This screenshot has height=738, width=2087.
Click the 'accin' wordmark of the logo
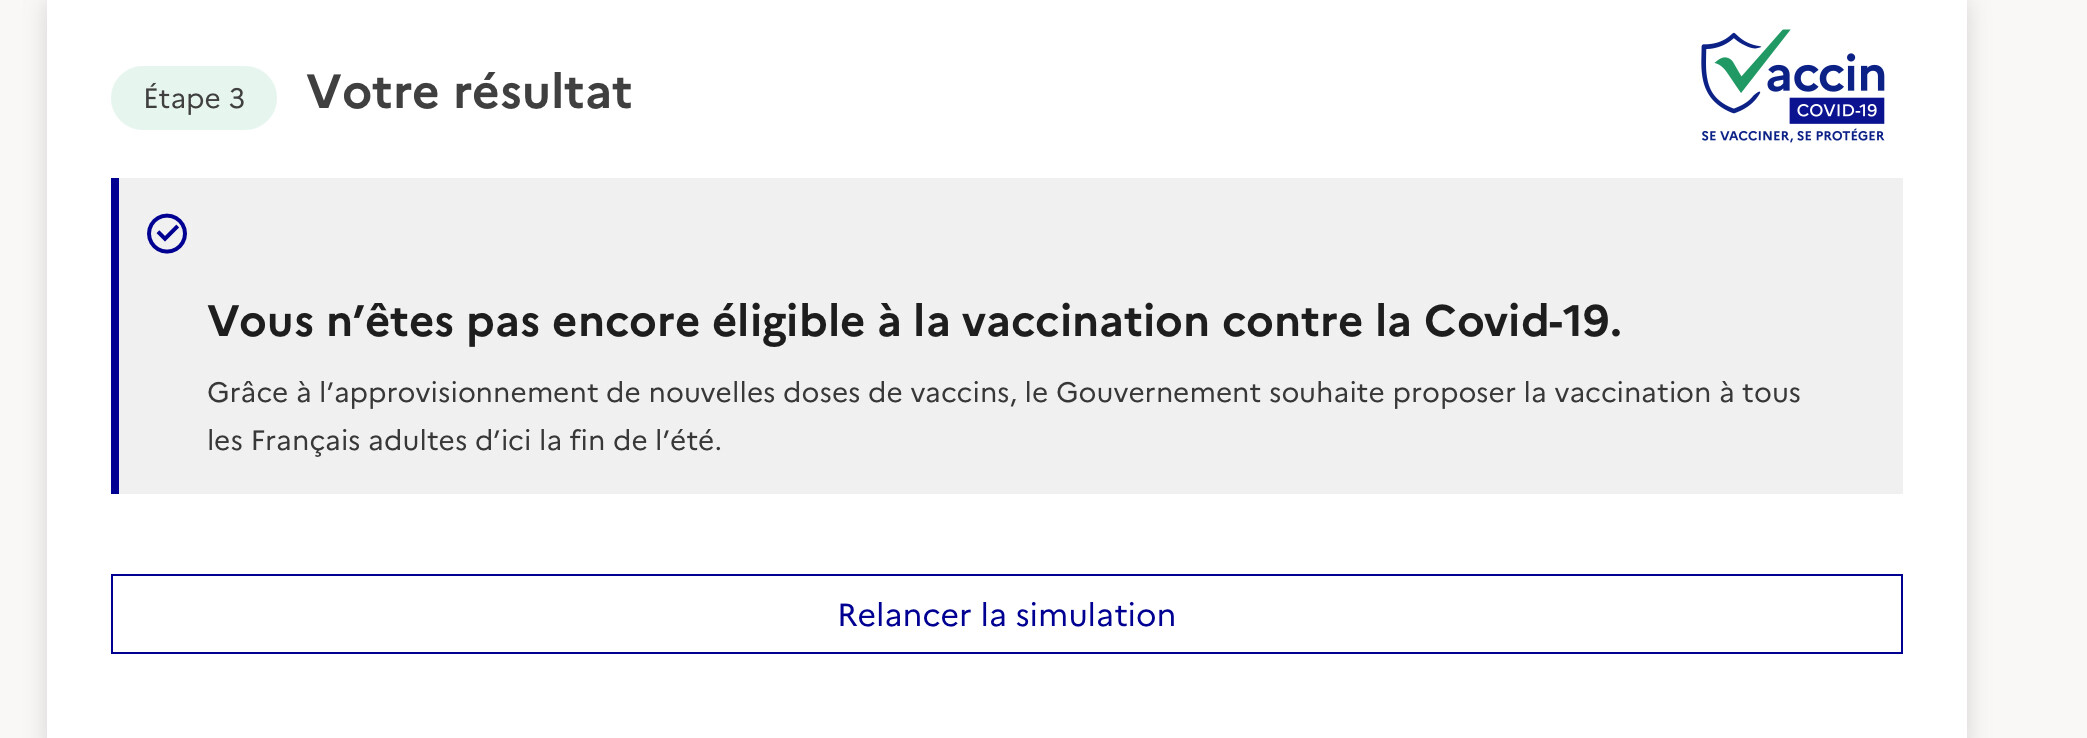[x=1826, y=75]
